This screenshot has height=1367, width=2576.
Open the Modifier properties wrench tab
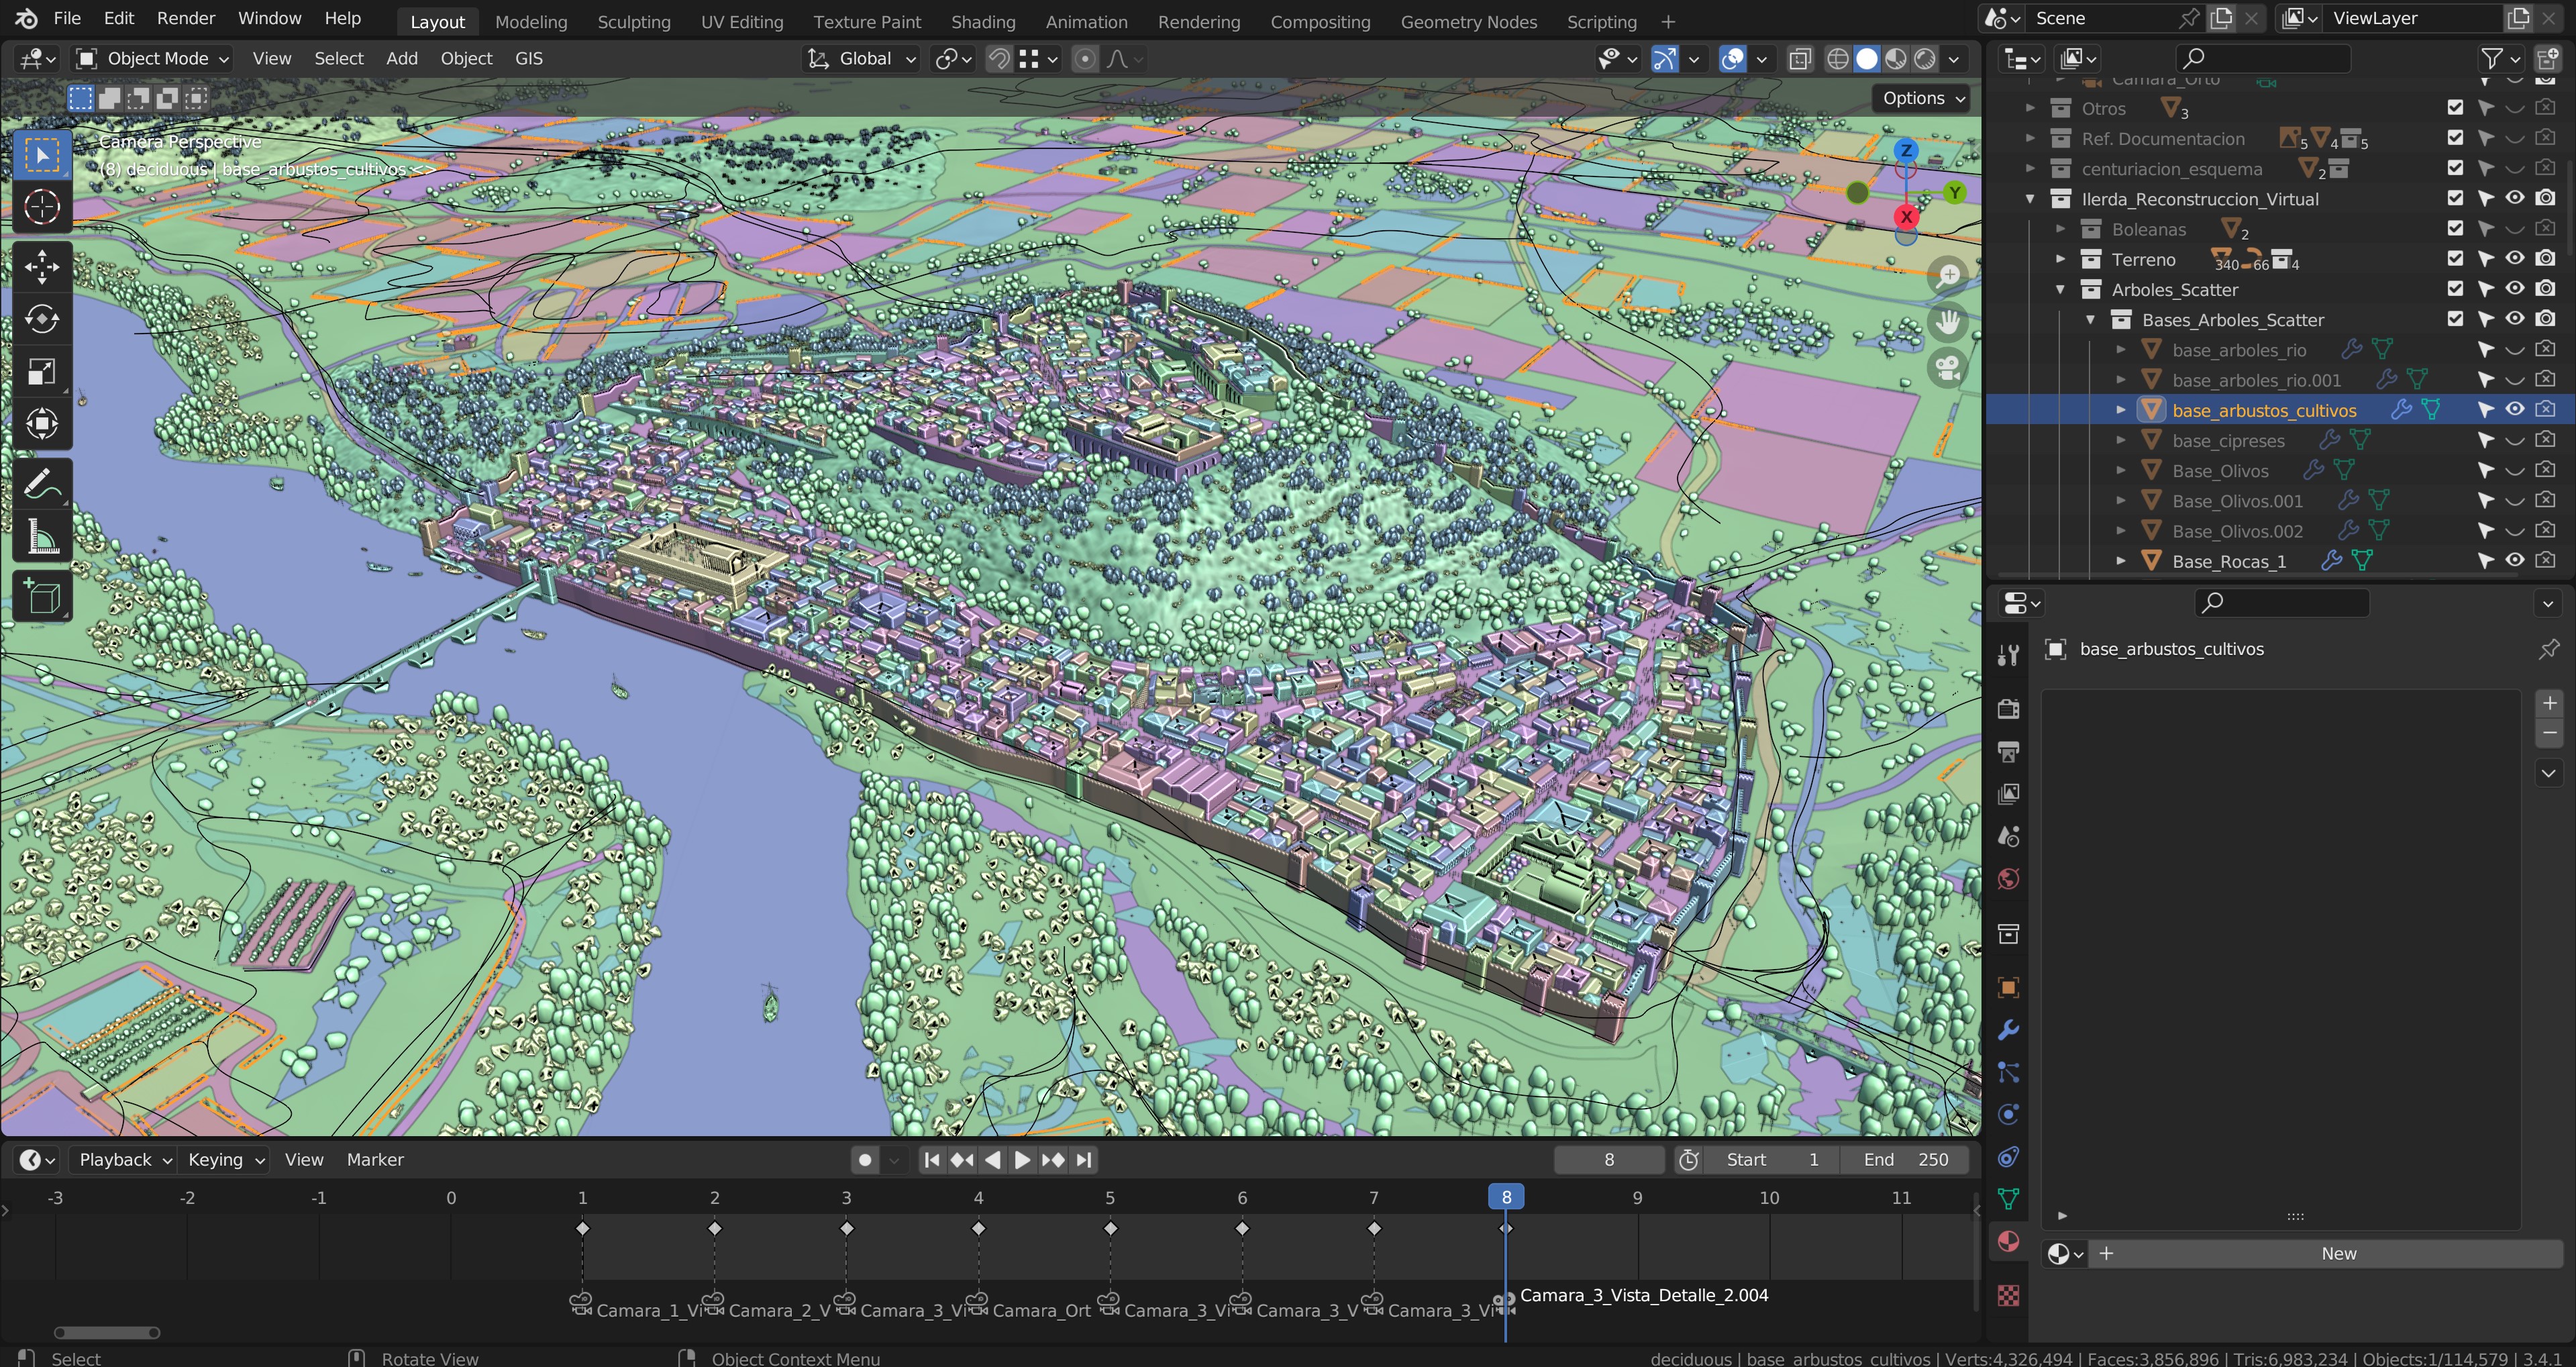pos(2007,1030)
